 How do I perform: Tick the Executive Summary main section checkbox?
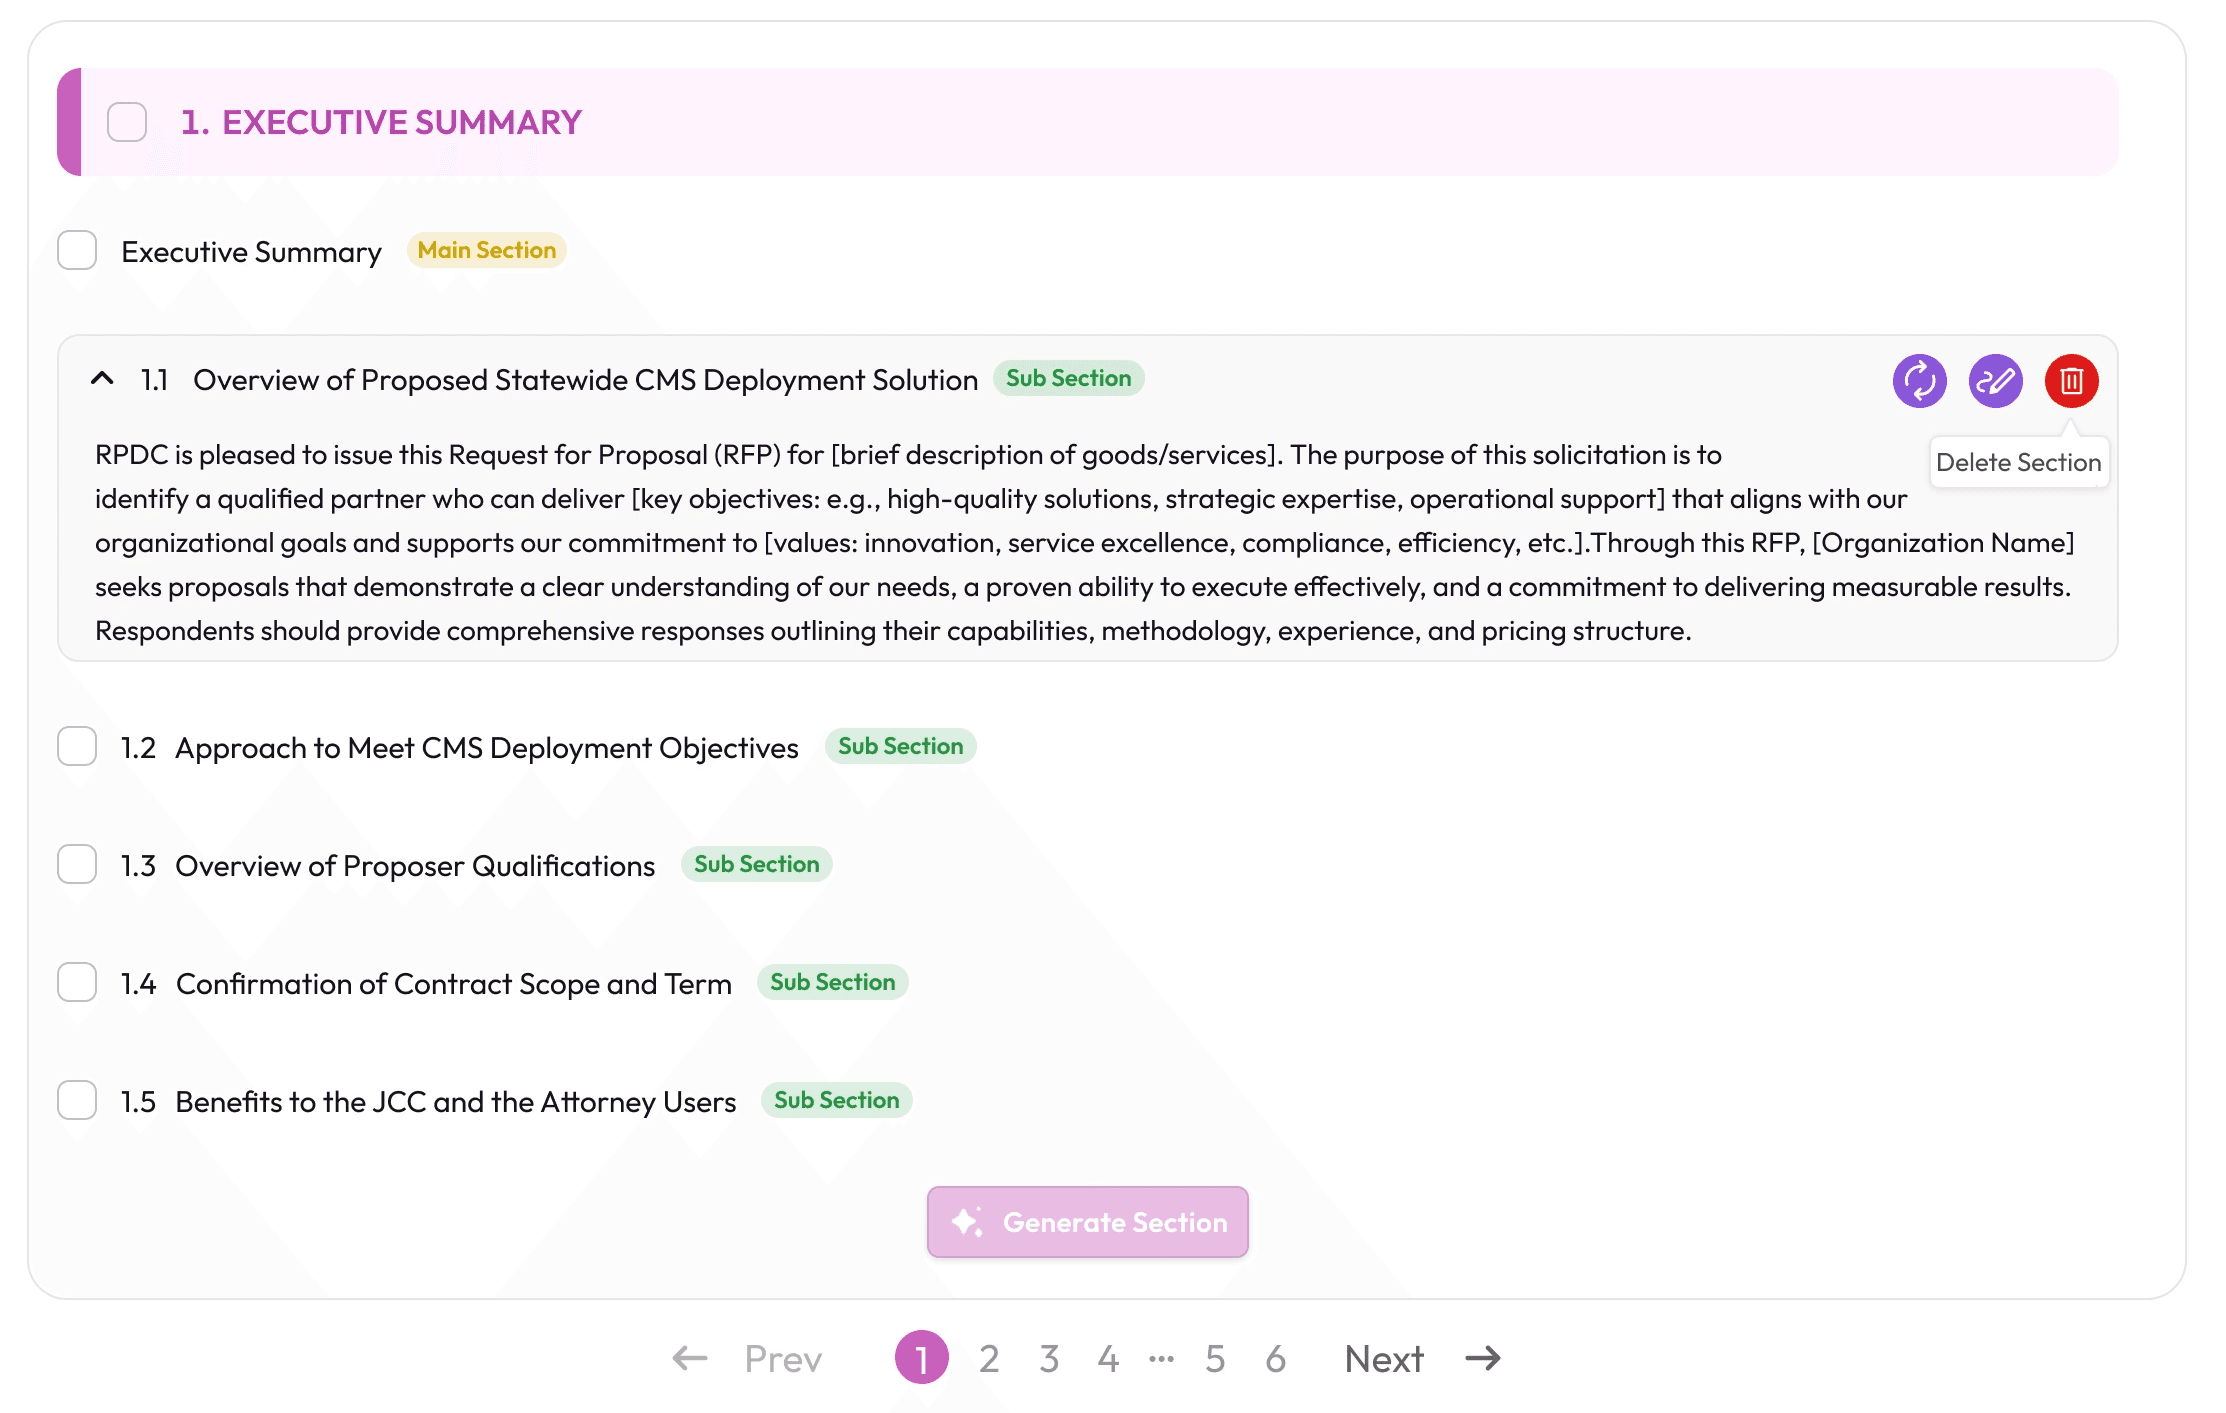point(77,250)
